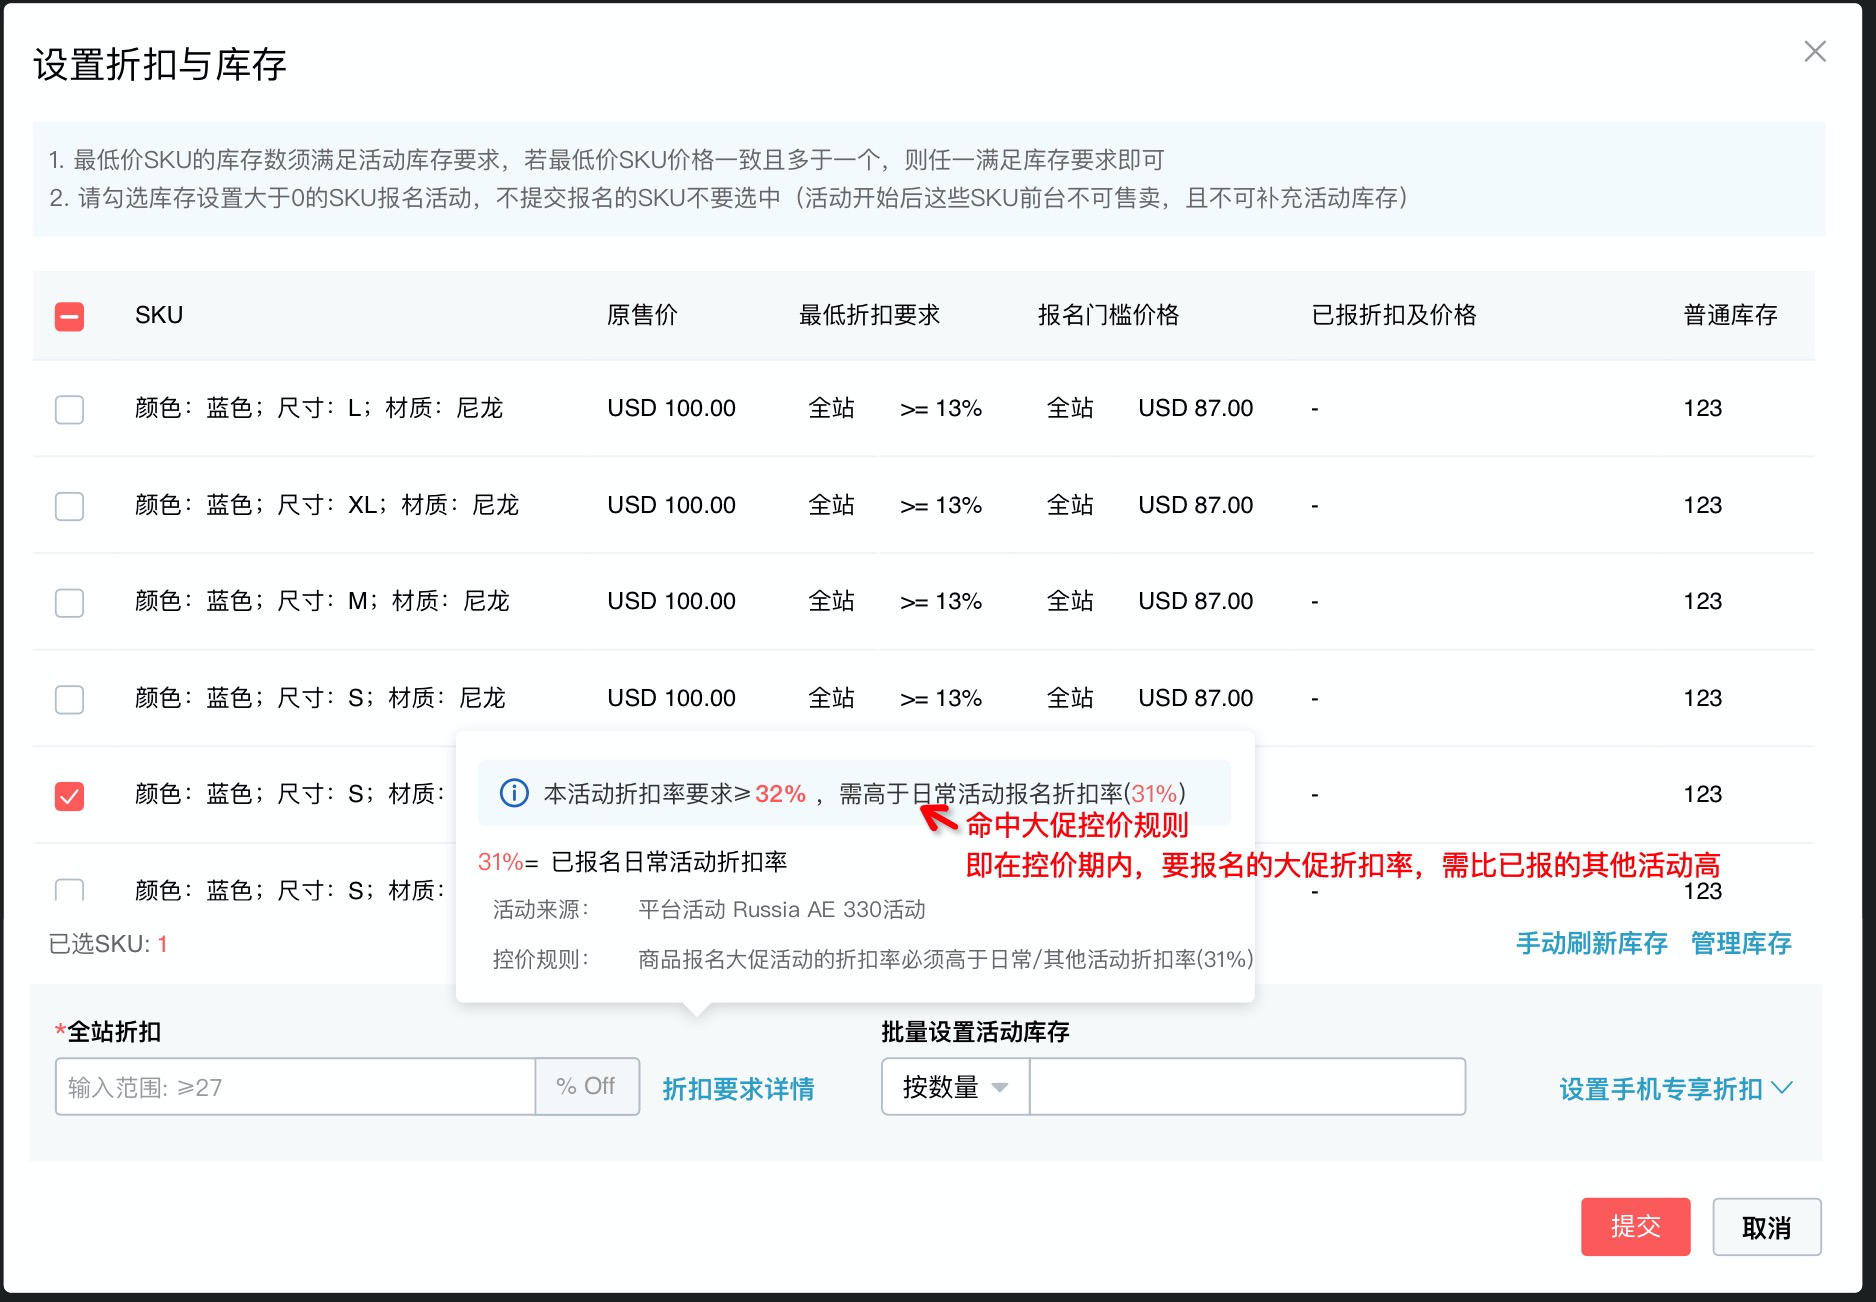
Task: Click >= 13% in the size XL row
Action: (x=940, y=505)
